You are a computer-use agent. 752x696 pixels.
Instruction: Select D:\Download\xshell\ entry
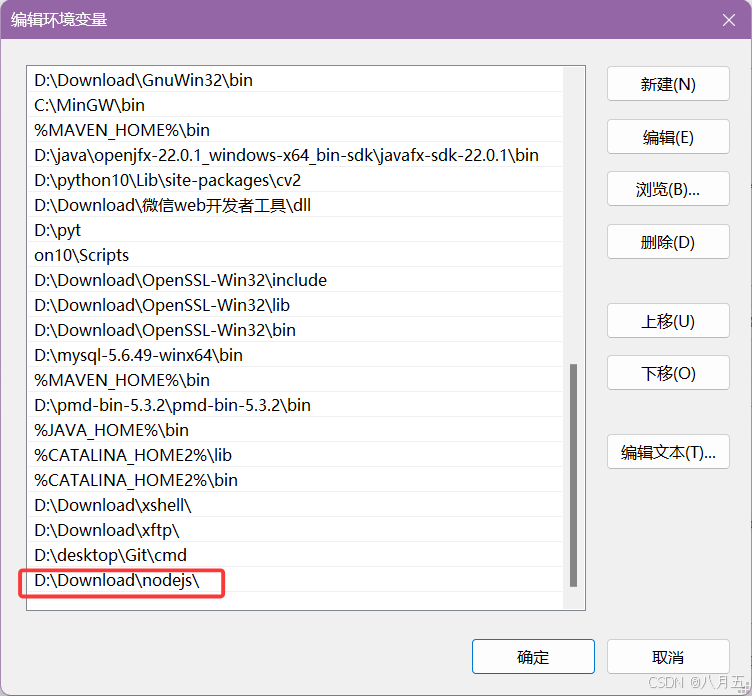[295, 505]
